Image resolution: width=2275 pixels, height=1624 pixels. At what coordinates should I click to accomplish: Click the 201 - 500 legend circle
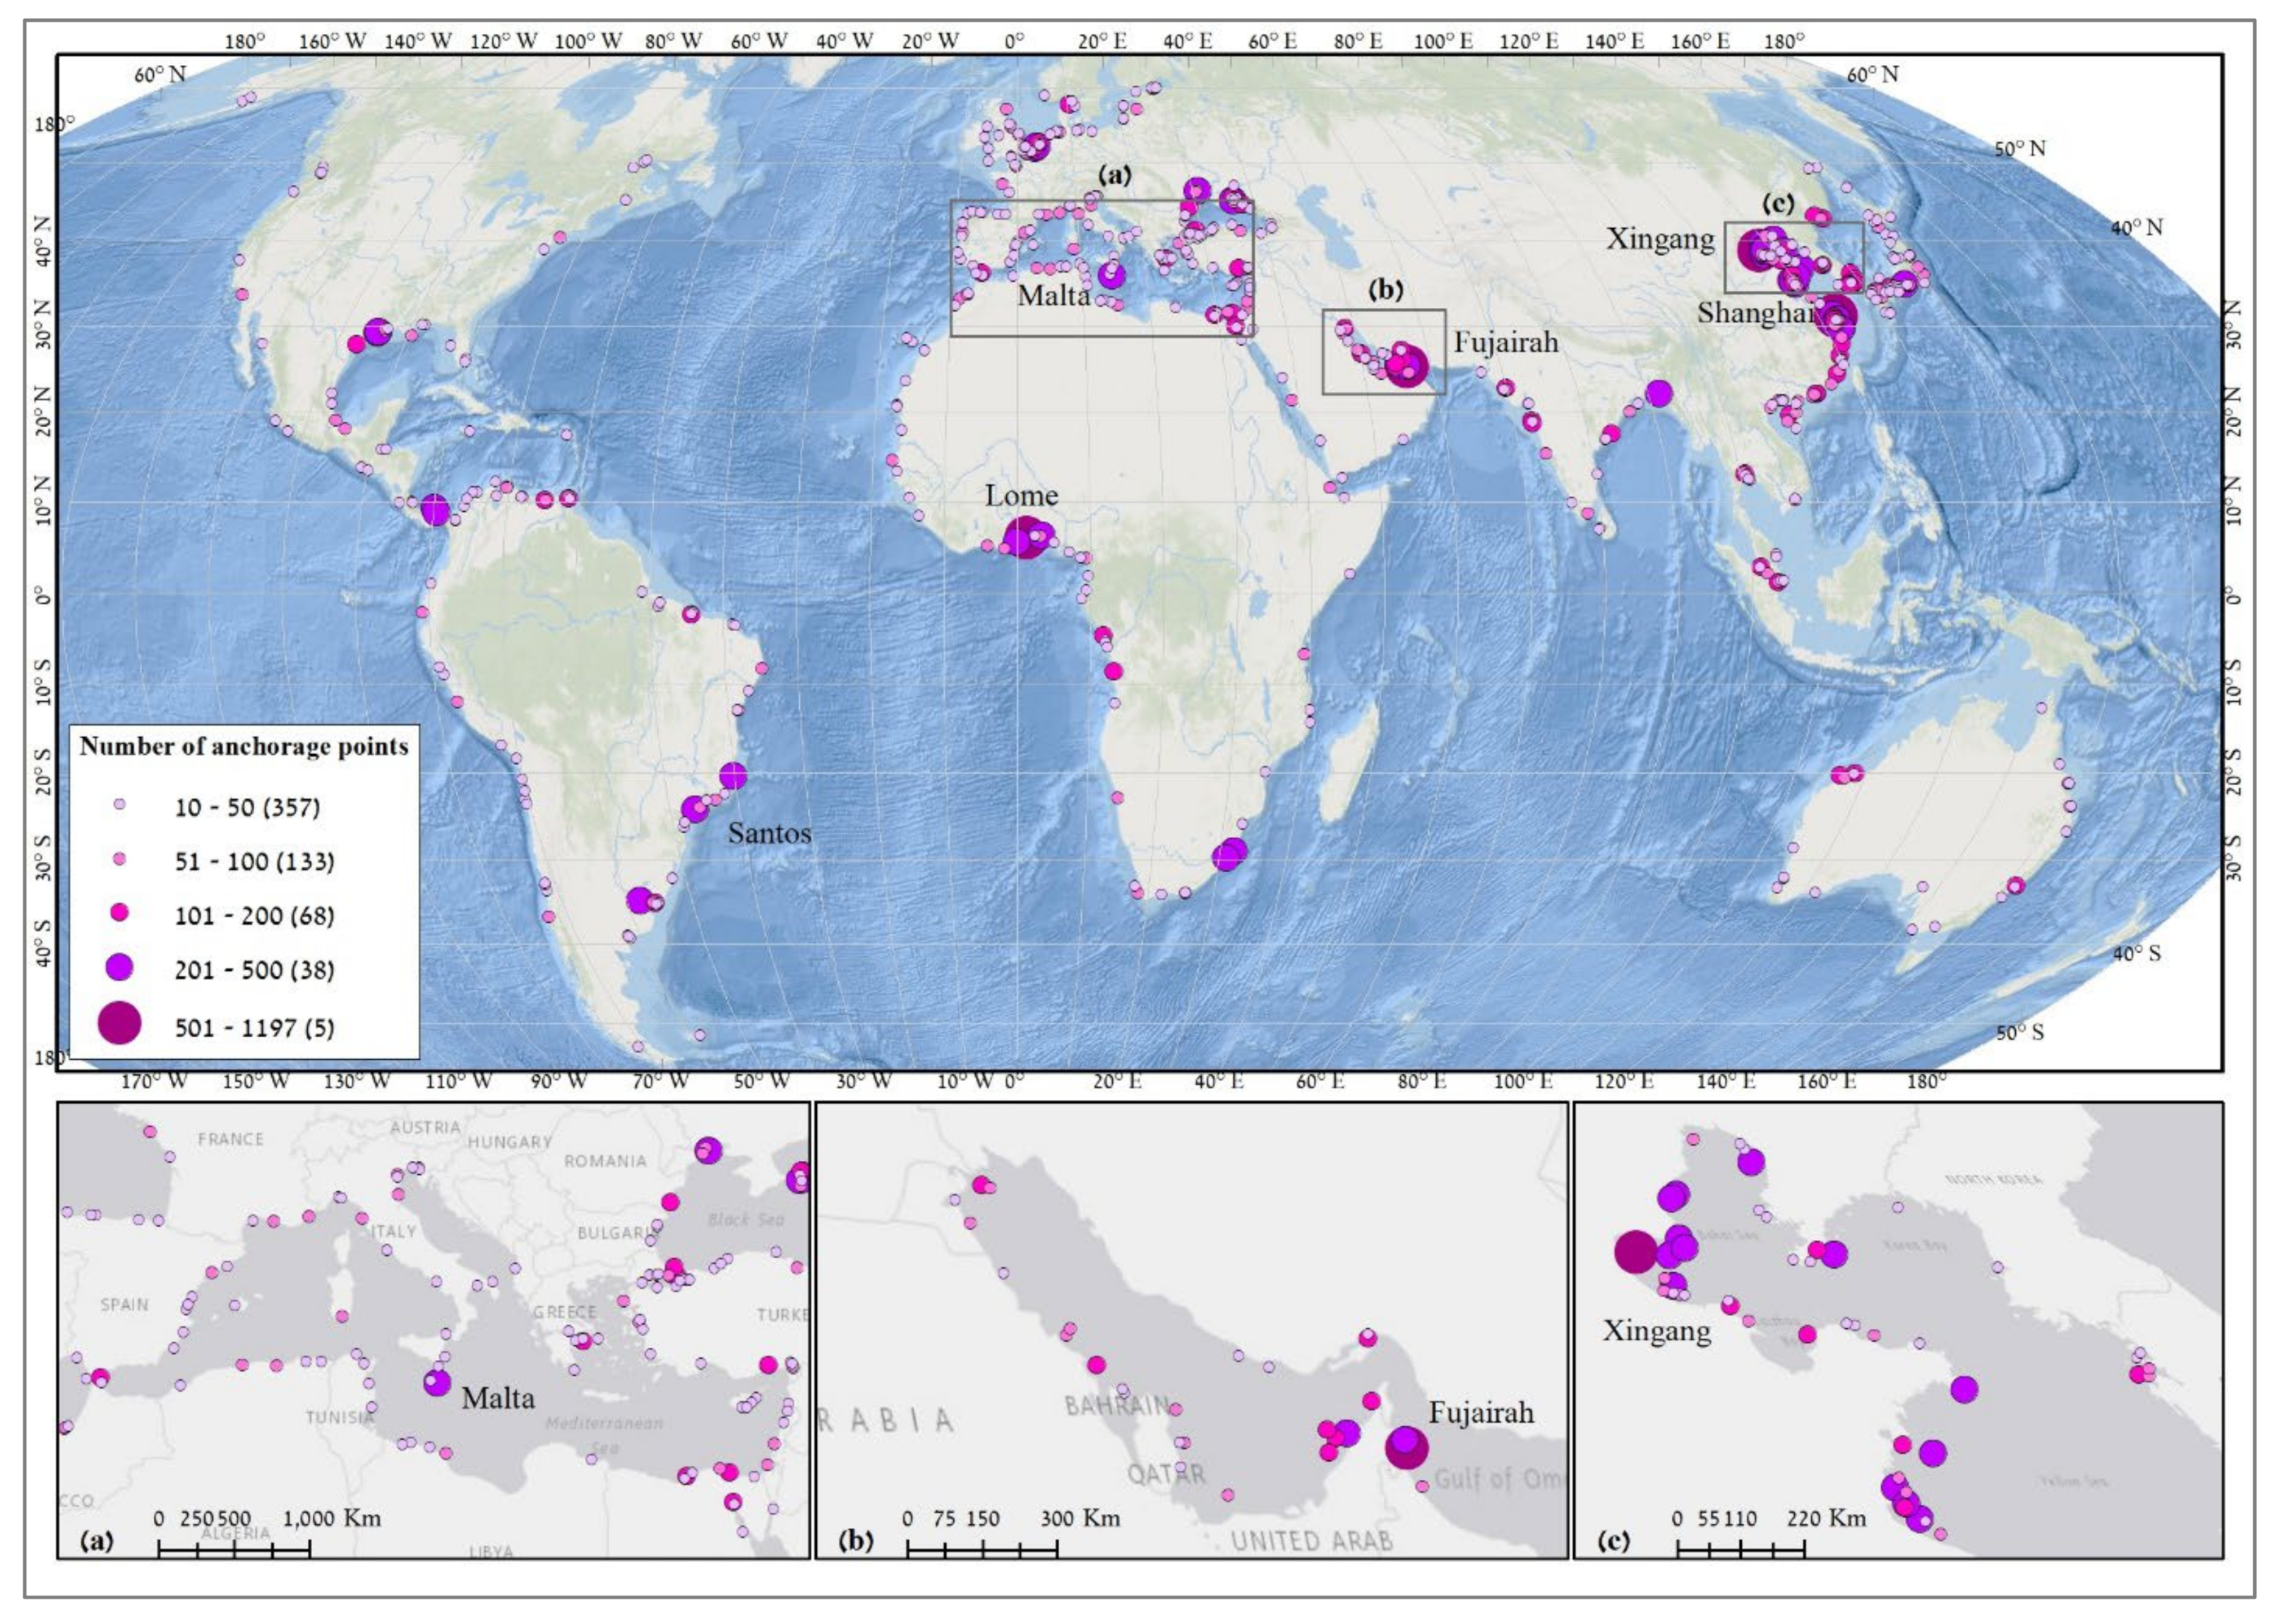[119, 966]
